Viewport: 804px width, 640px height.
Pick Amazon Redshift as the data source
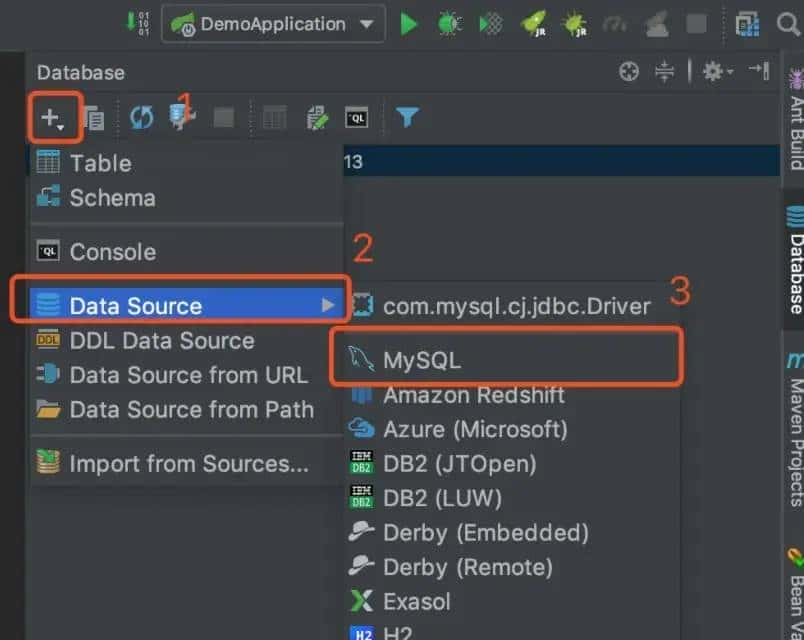[x=473, y=395]
